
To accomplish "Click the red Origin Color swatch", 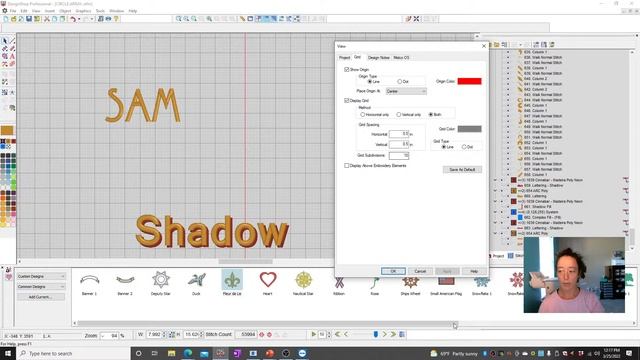I will (x=469, y=81).
